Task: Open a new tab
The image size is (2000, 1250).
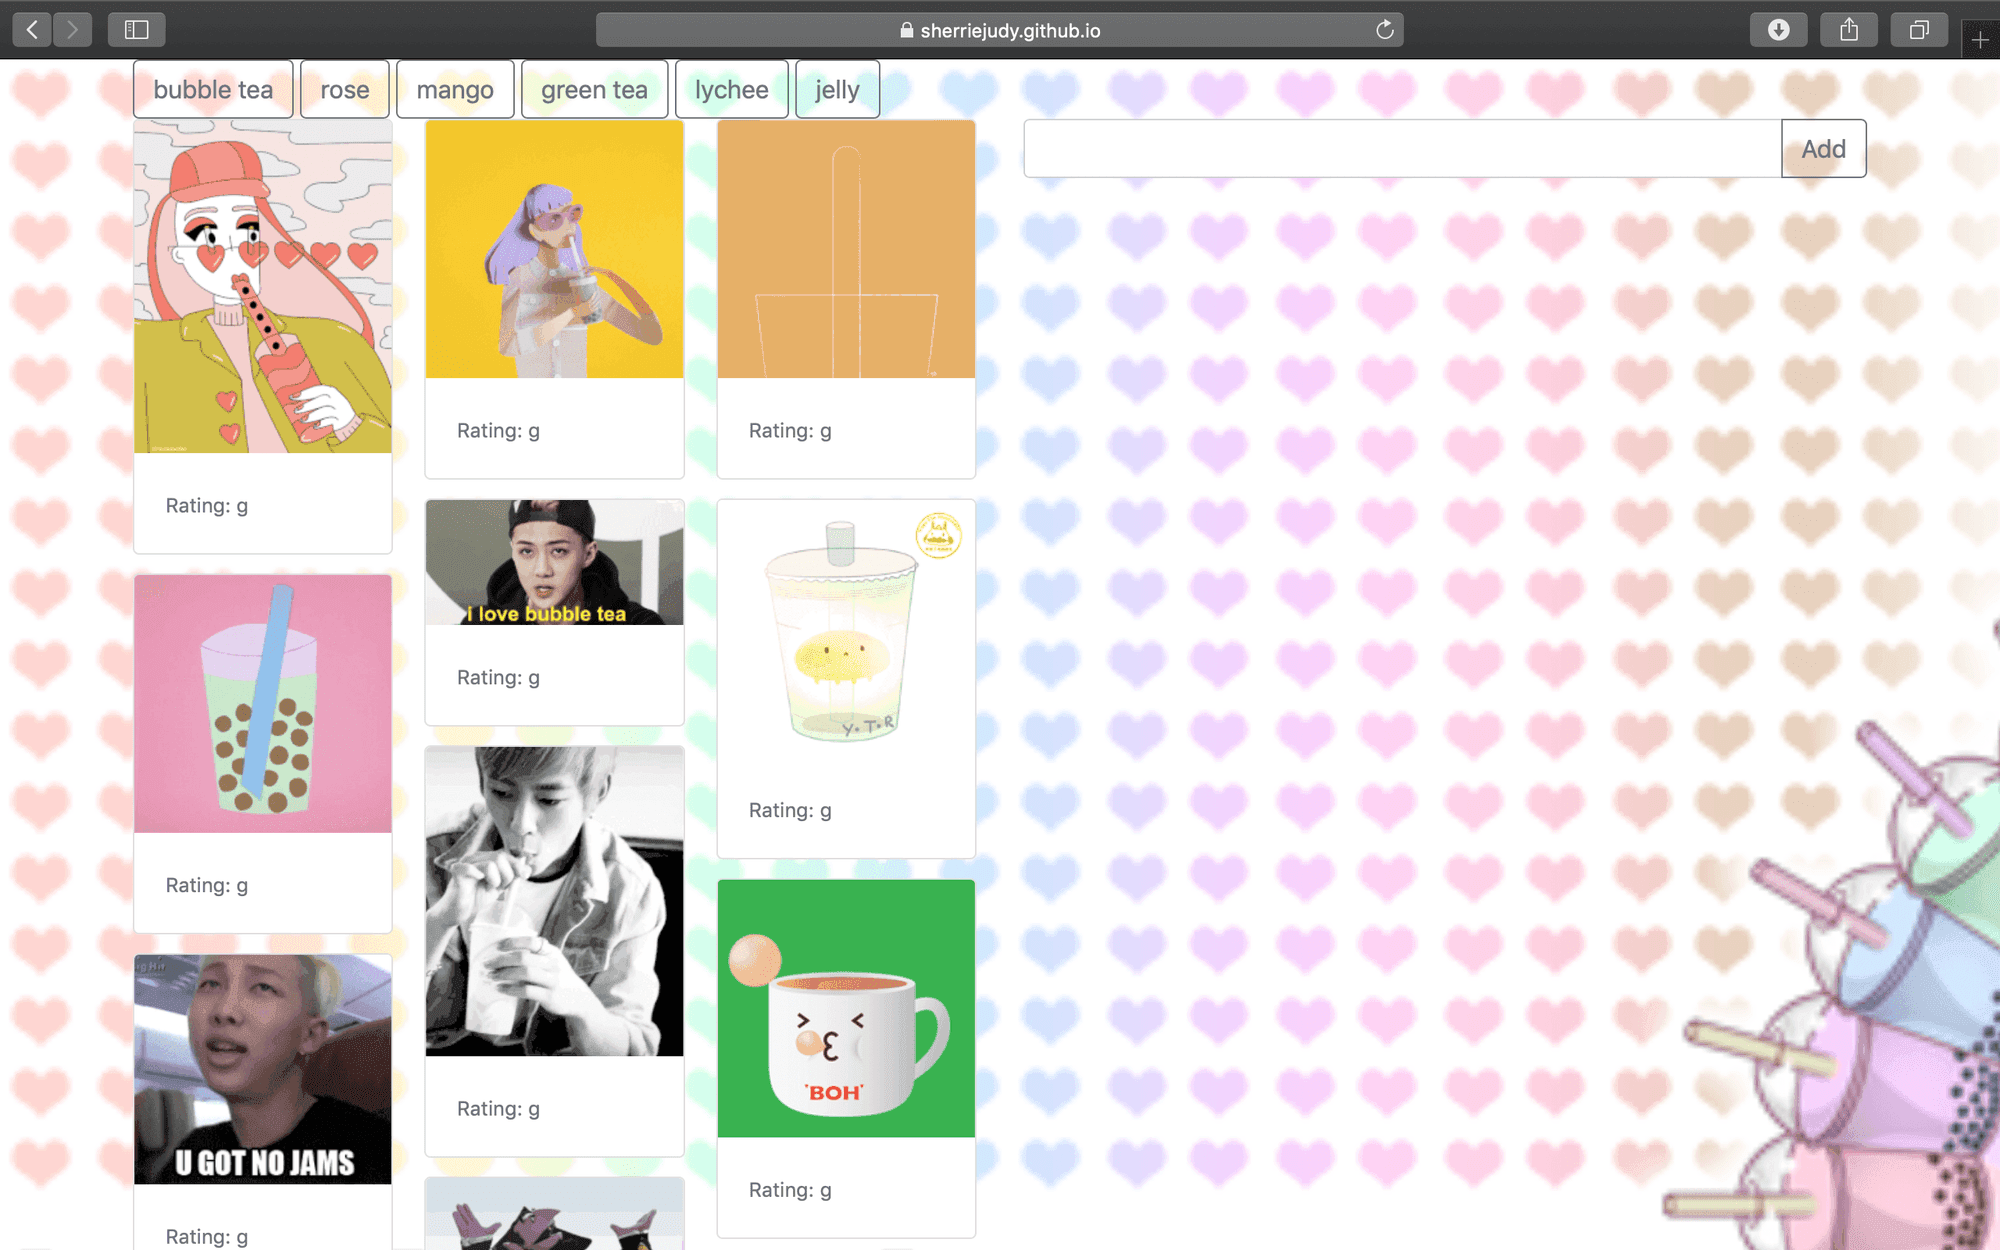Action: pyautogui.click(x=1980, y=40)
